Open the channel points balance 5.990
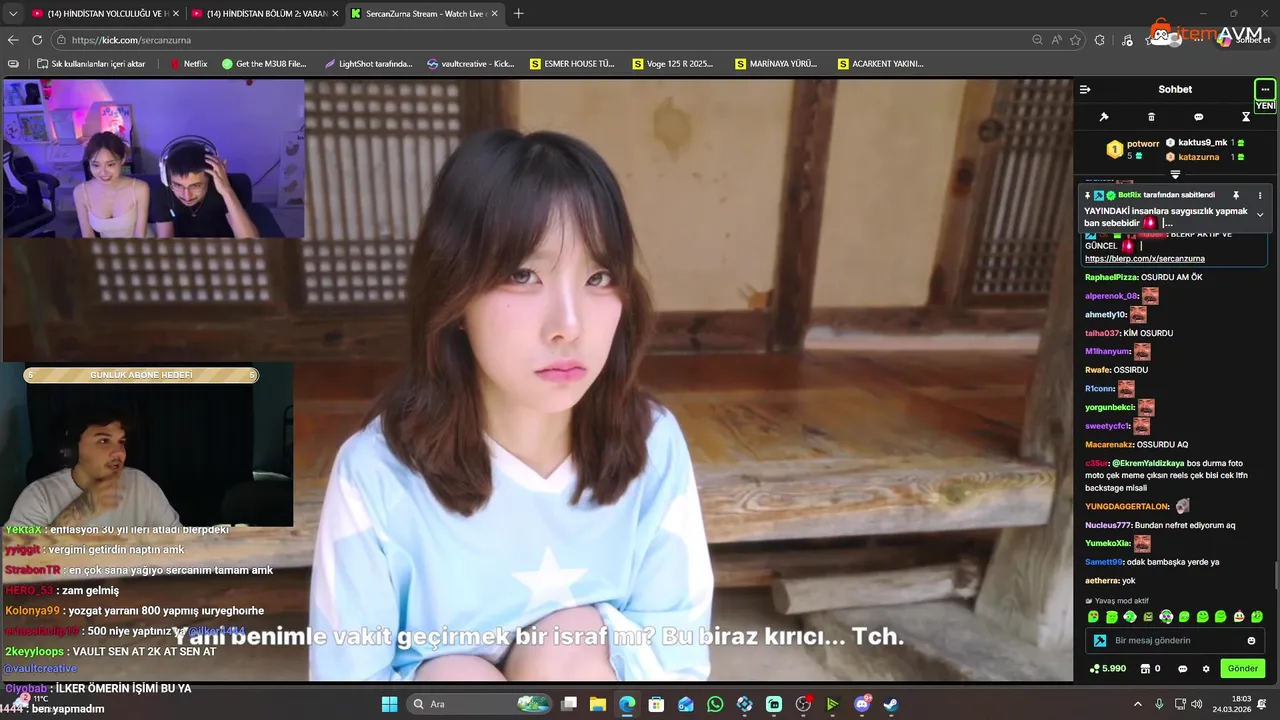Viewport: 1280px width, 720px height. pyautogui.click(x=1108, y=668)
